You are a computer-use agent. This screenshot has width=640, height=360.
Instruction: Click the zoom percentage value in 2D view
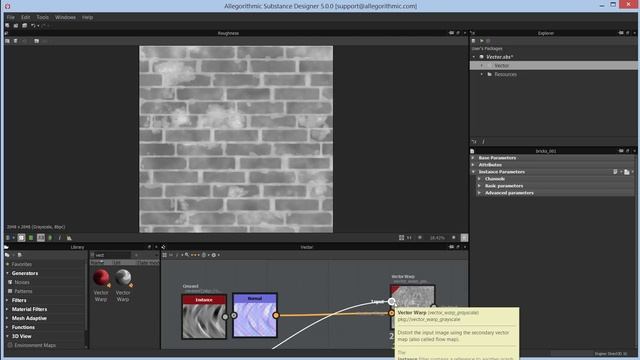click(x=437, y=238)
